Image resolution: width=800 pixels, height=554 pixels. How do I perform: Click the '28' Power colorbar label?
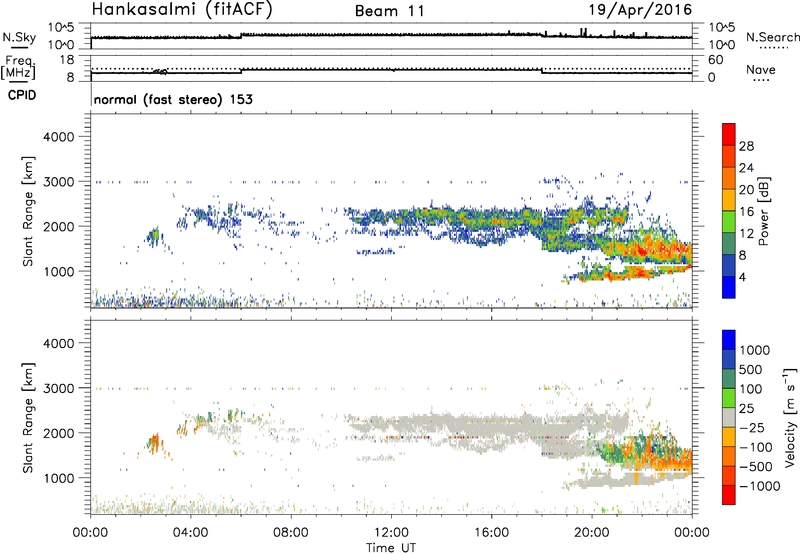point(746,146)
